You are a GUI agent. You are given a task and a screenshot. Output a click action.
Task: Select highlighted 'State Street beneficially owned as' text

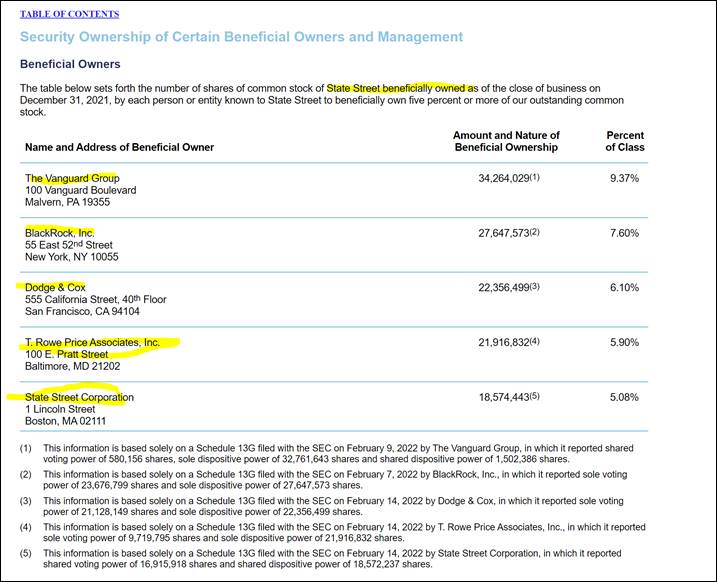(x=402, y=88)
